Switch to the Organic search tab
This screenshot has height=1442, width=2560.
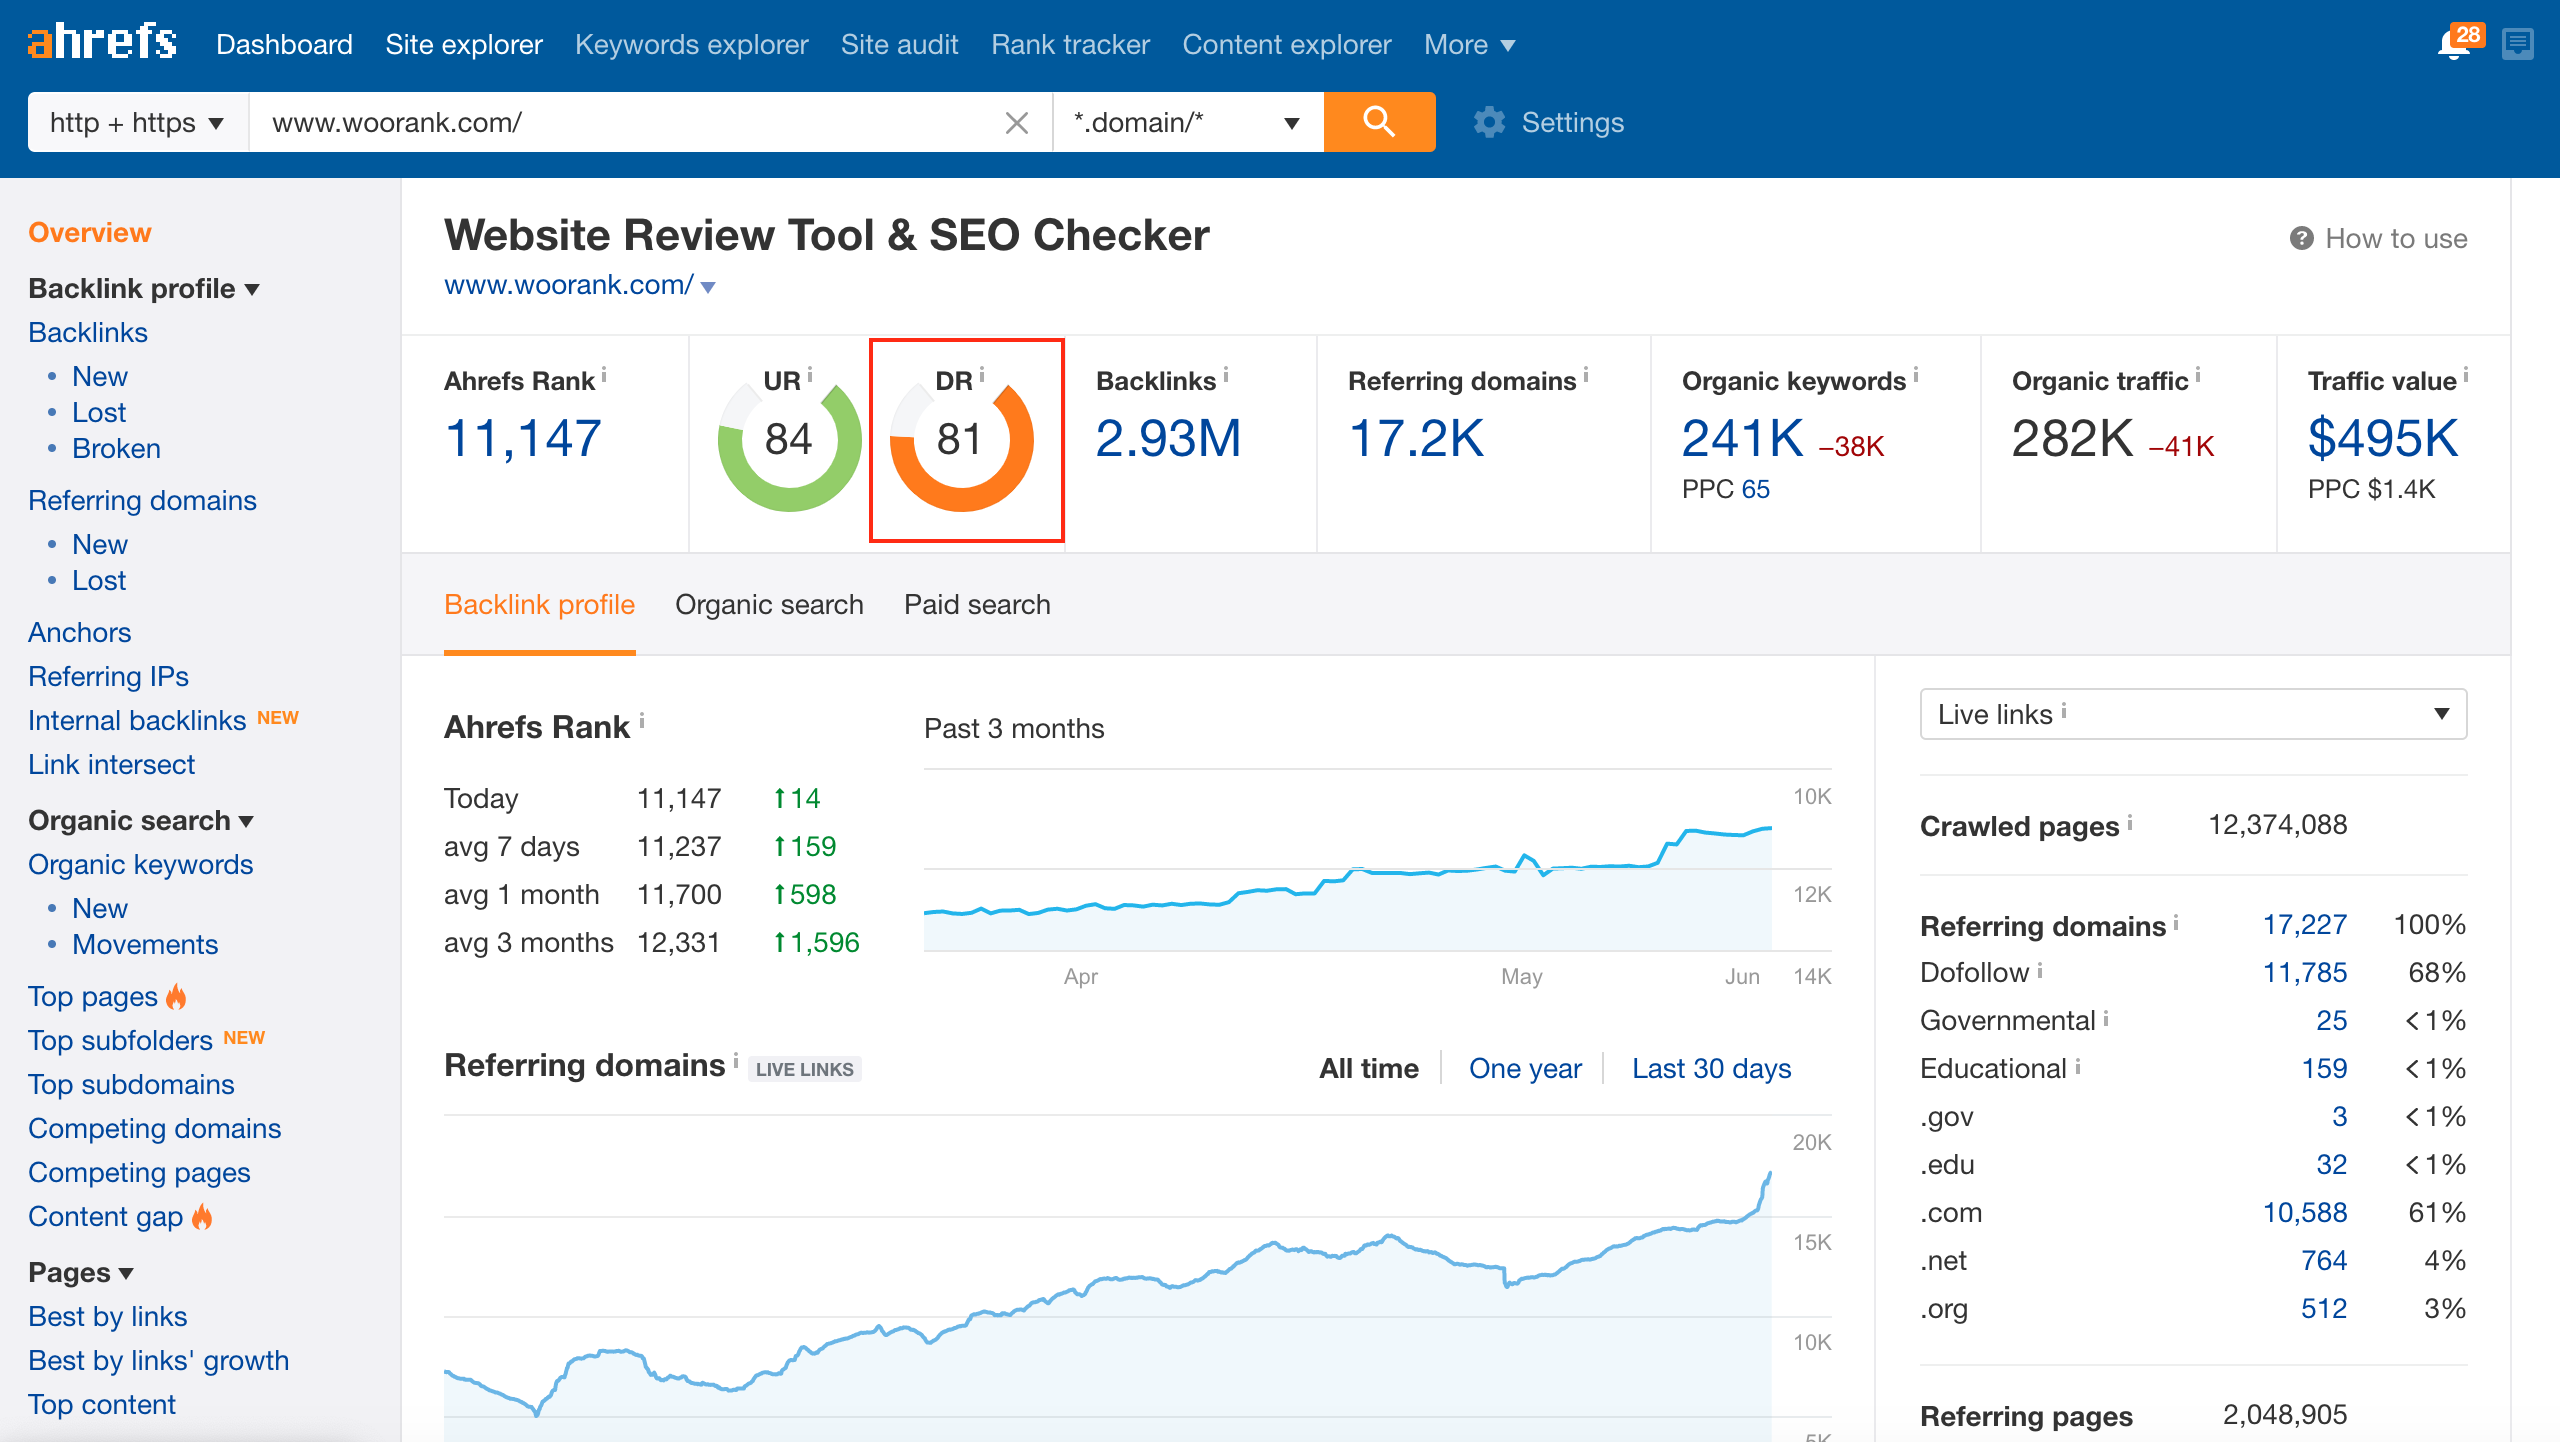pos(769,604)
